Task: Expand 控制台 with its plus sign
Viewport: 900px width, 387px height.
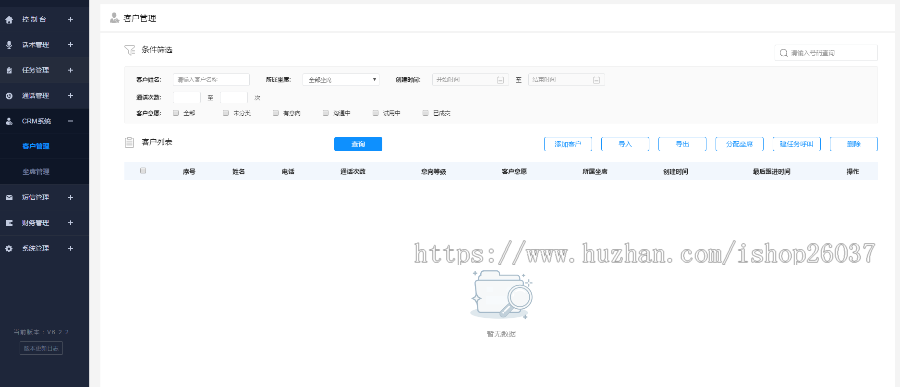Action: click(x=70, y=20)
